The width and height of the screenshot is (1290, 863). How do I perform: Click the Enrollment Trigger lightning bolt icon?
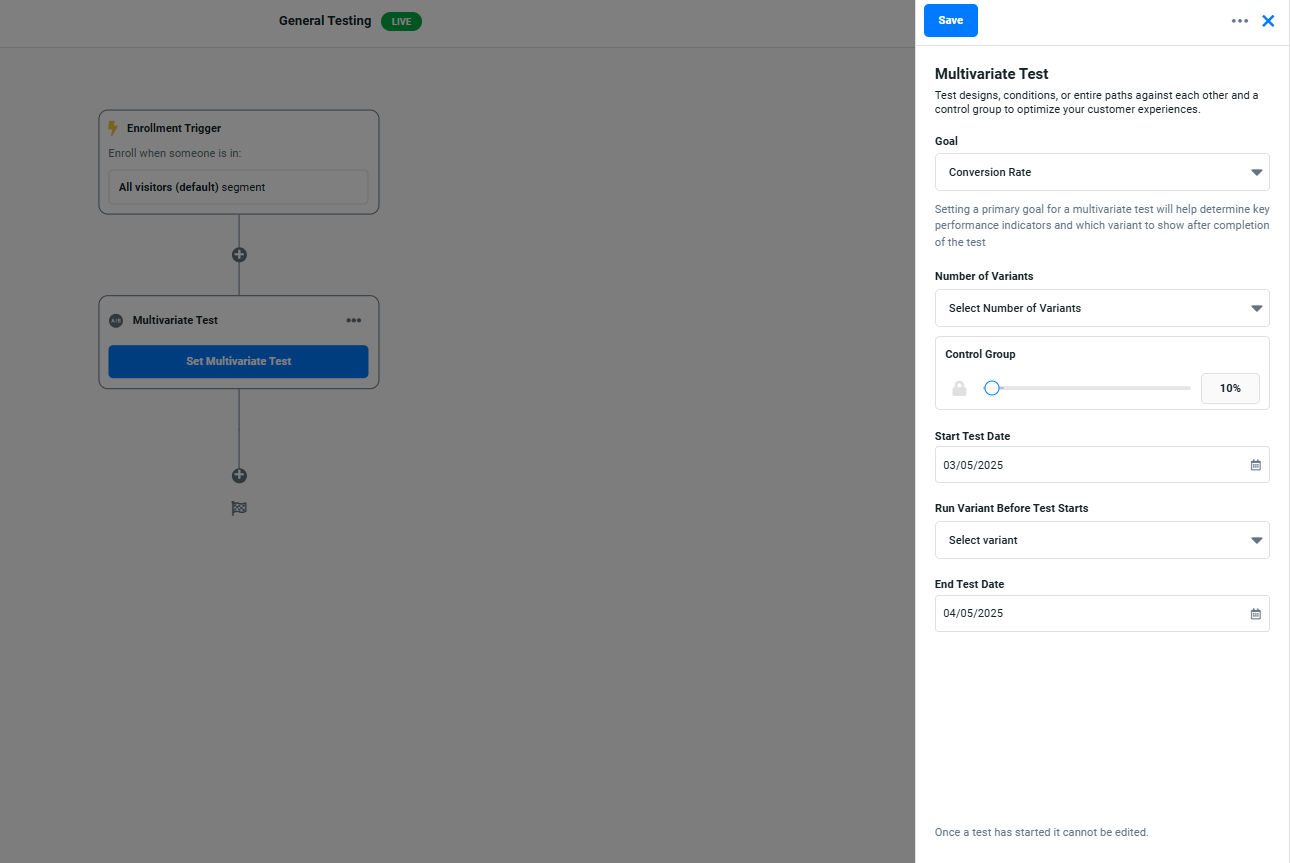[x=113, y=128]
